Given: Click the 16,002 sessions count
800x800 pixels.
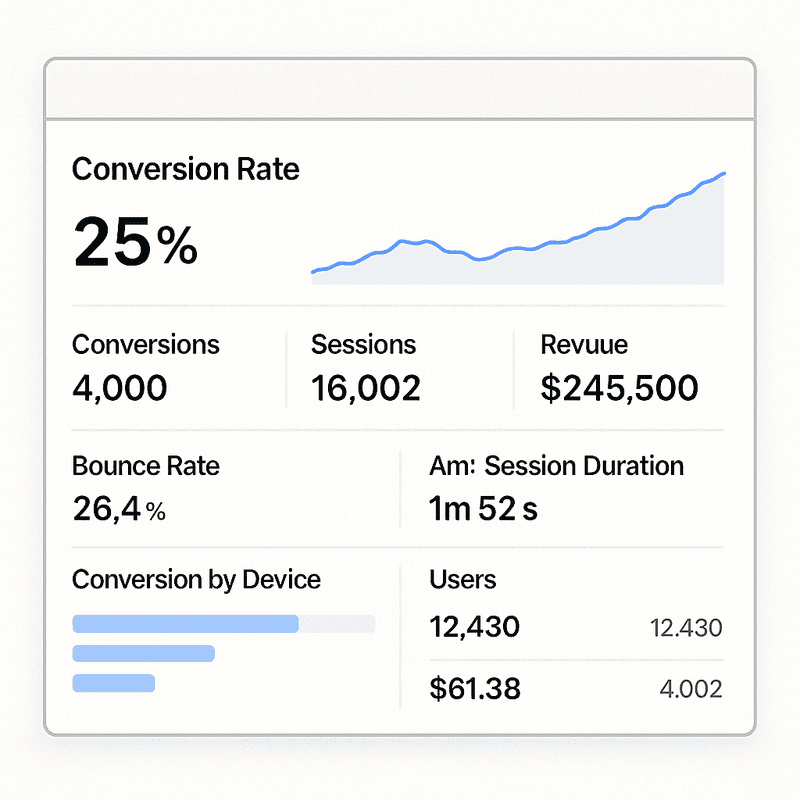Looking at the screenshot, I should point(365,387).
